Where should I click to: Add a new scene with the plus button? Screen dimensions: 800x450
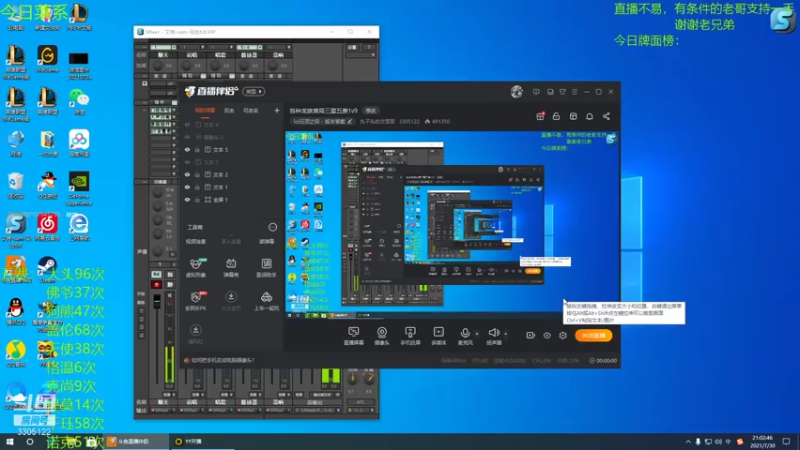[x=277, y=110]
